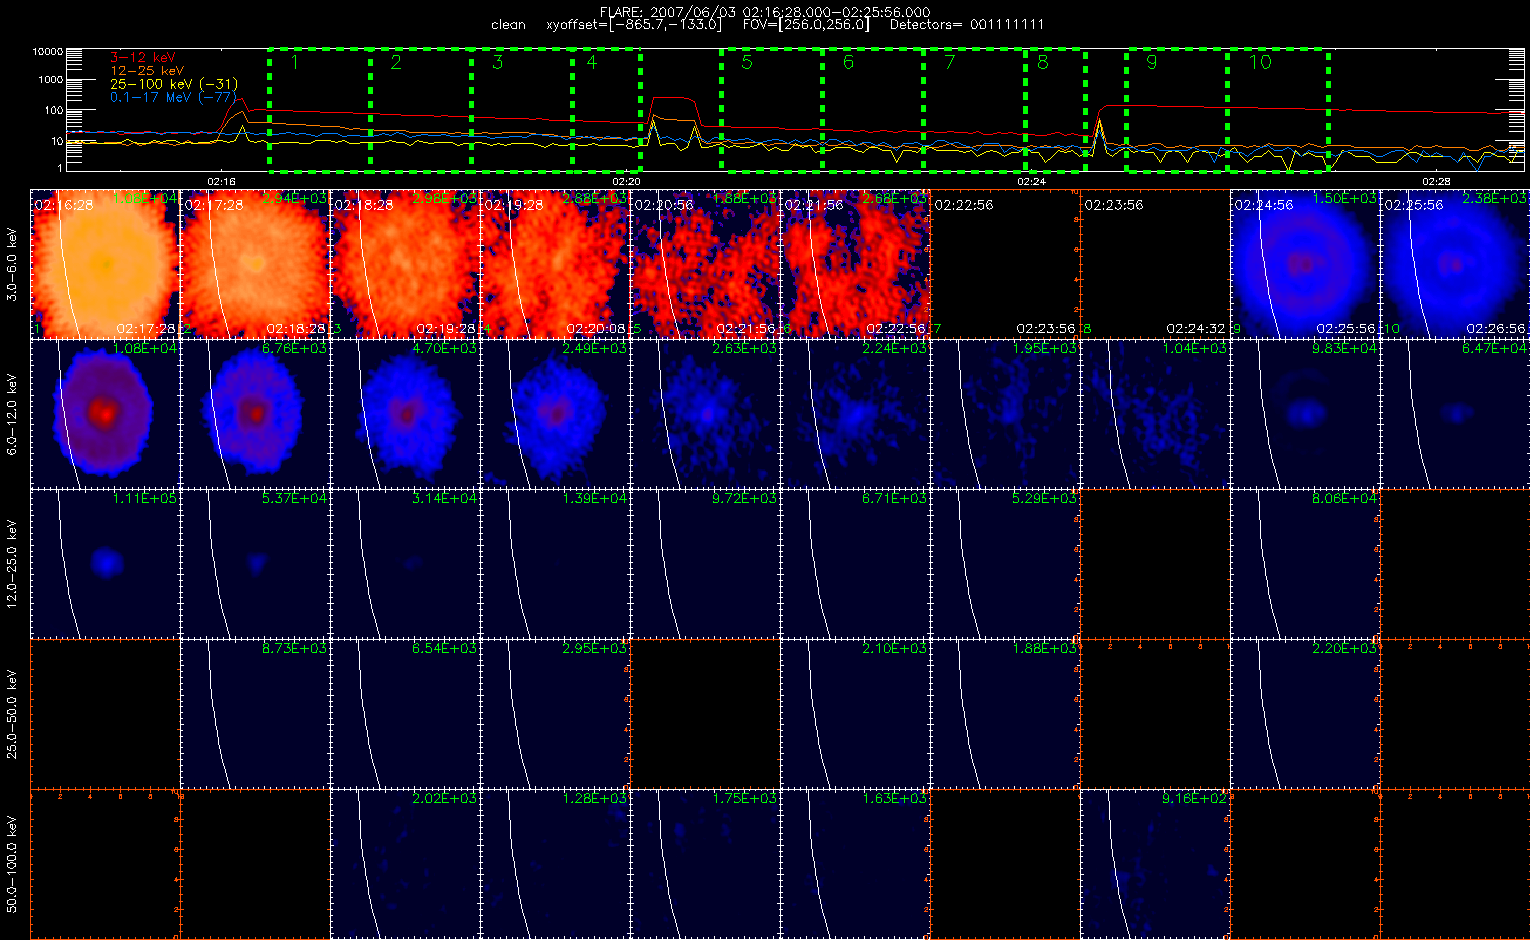This screenshot has height=940, width=1530.
Task: Click the orange 12-25 keV legend entry
Action: [146, 71]
